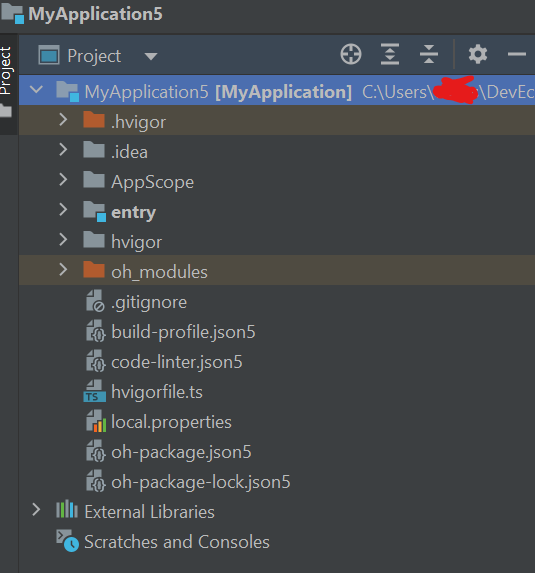Click the hvigorfile.ts TypeScript file icon
The width and height of the screenshot is (535, 573).
point(95,392)
